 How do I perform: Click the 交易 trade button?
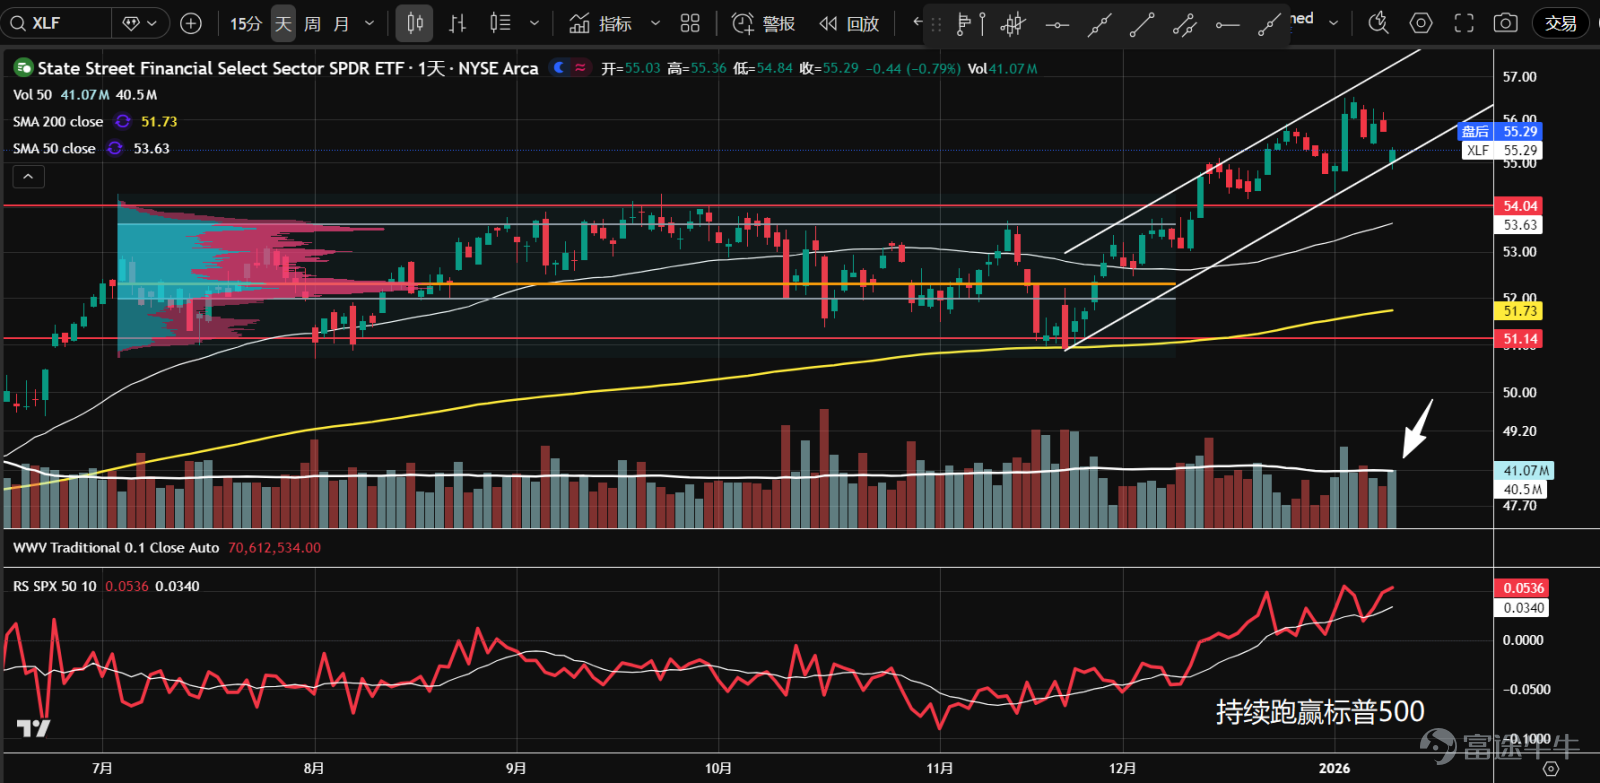pos(1560,23)
